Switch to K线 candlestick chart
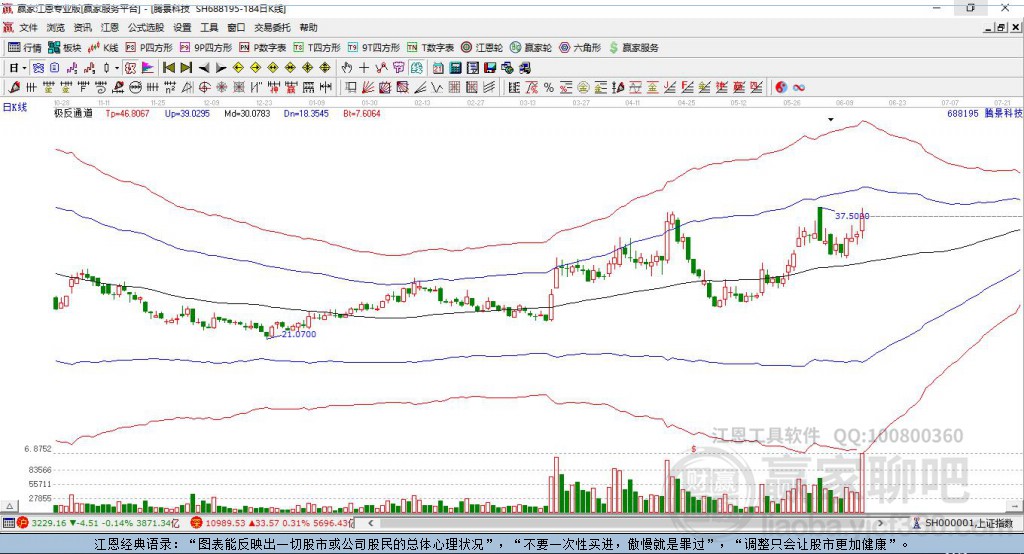Screen dimensions: 1024x554 103,48
